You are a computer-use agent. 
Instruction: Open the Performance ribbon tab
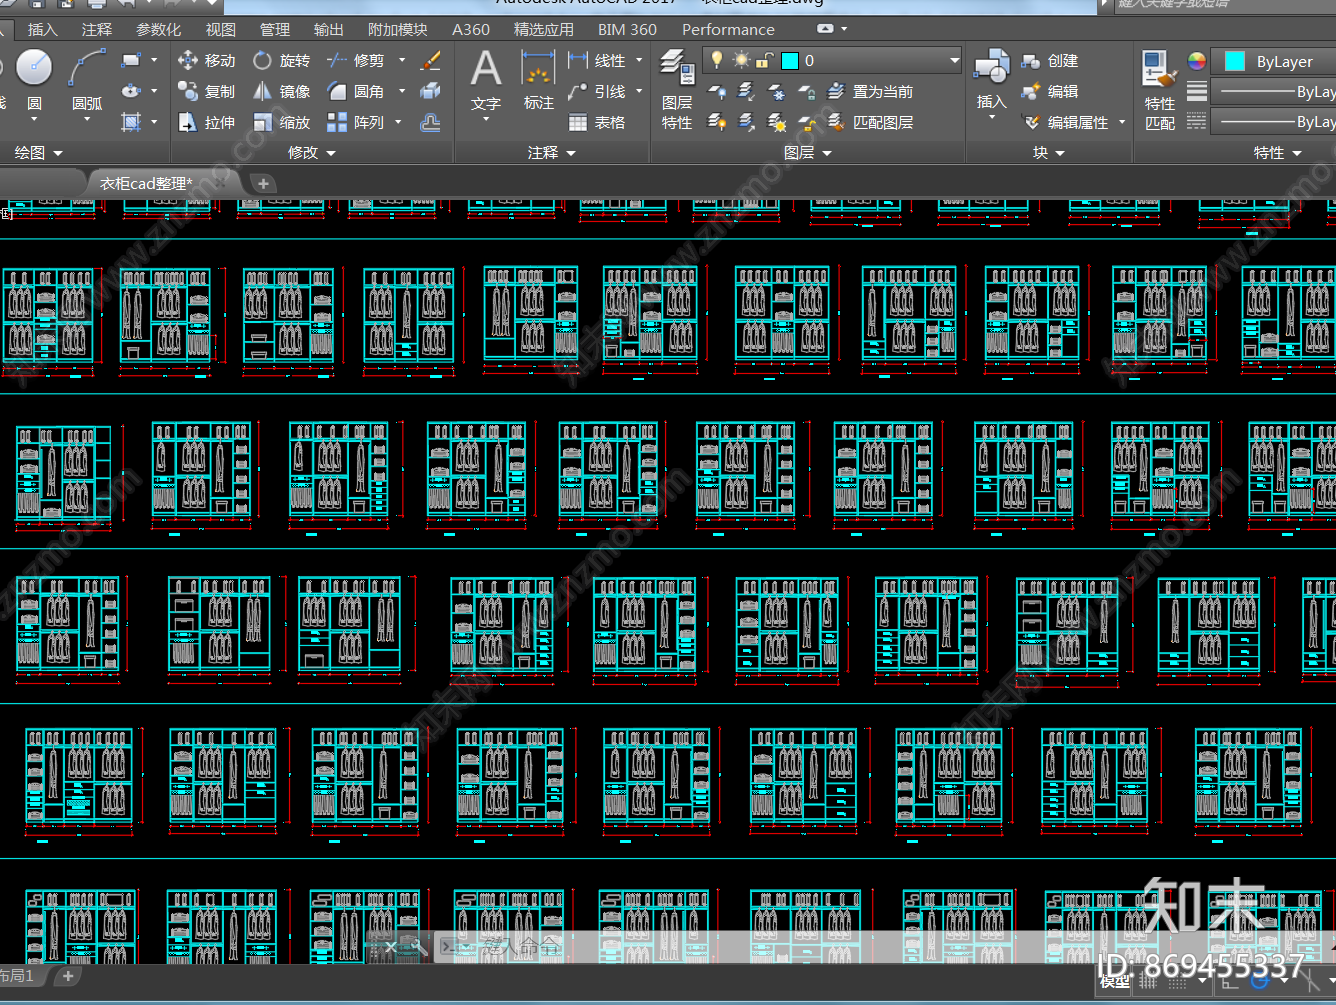[728, 30]
